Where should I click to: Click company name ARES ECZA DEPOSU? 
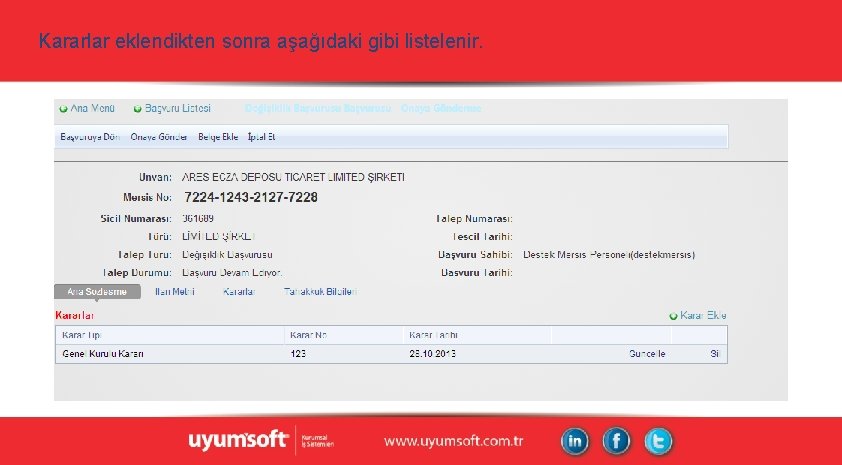293,177
